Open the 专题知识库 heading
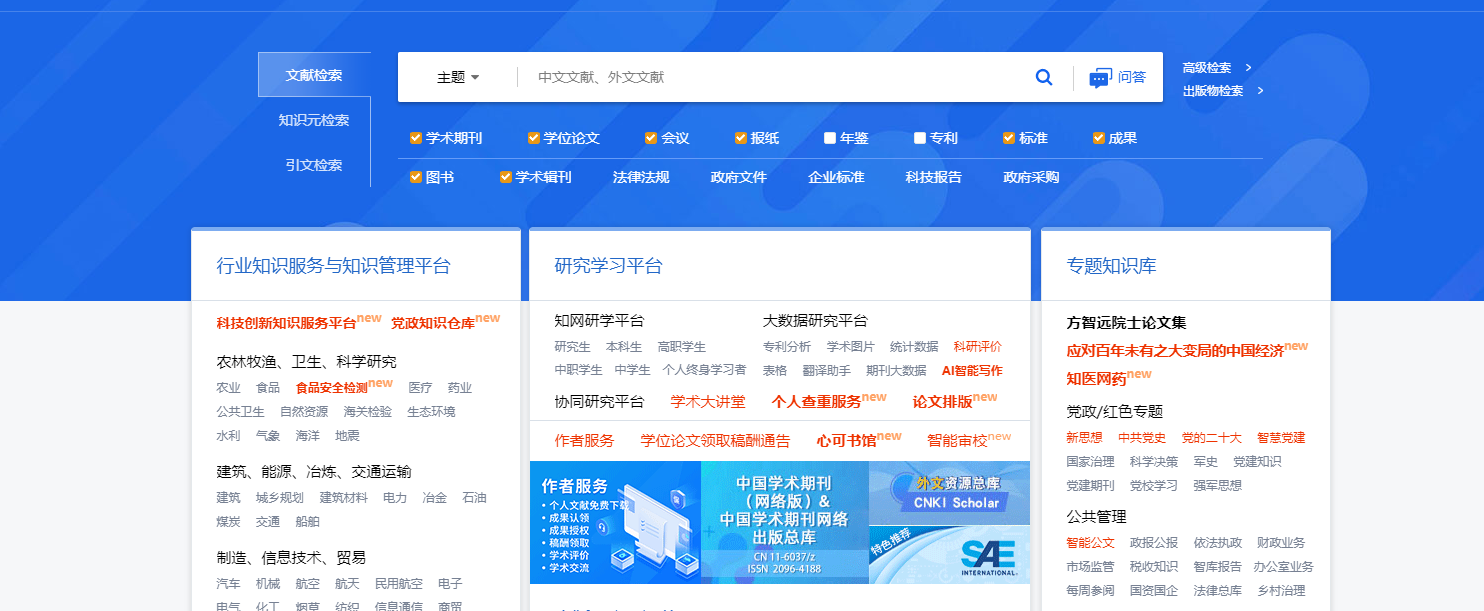 1111,266
